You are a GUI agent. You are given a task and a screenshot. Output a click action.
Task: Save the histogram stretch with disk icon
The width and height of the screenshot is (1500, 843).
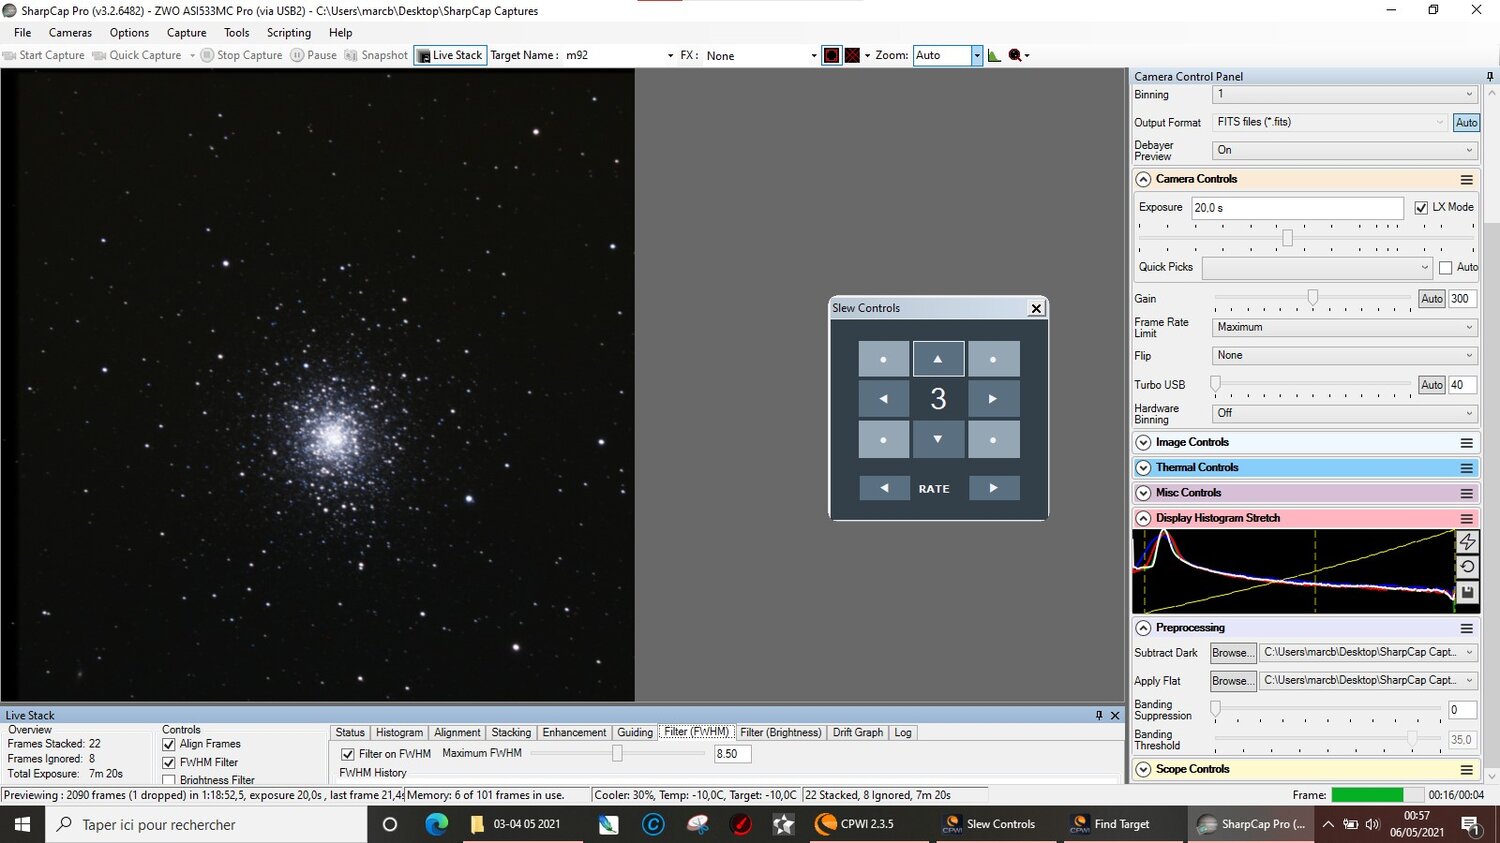click(1467, 592)
